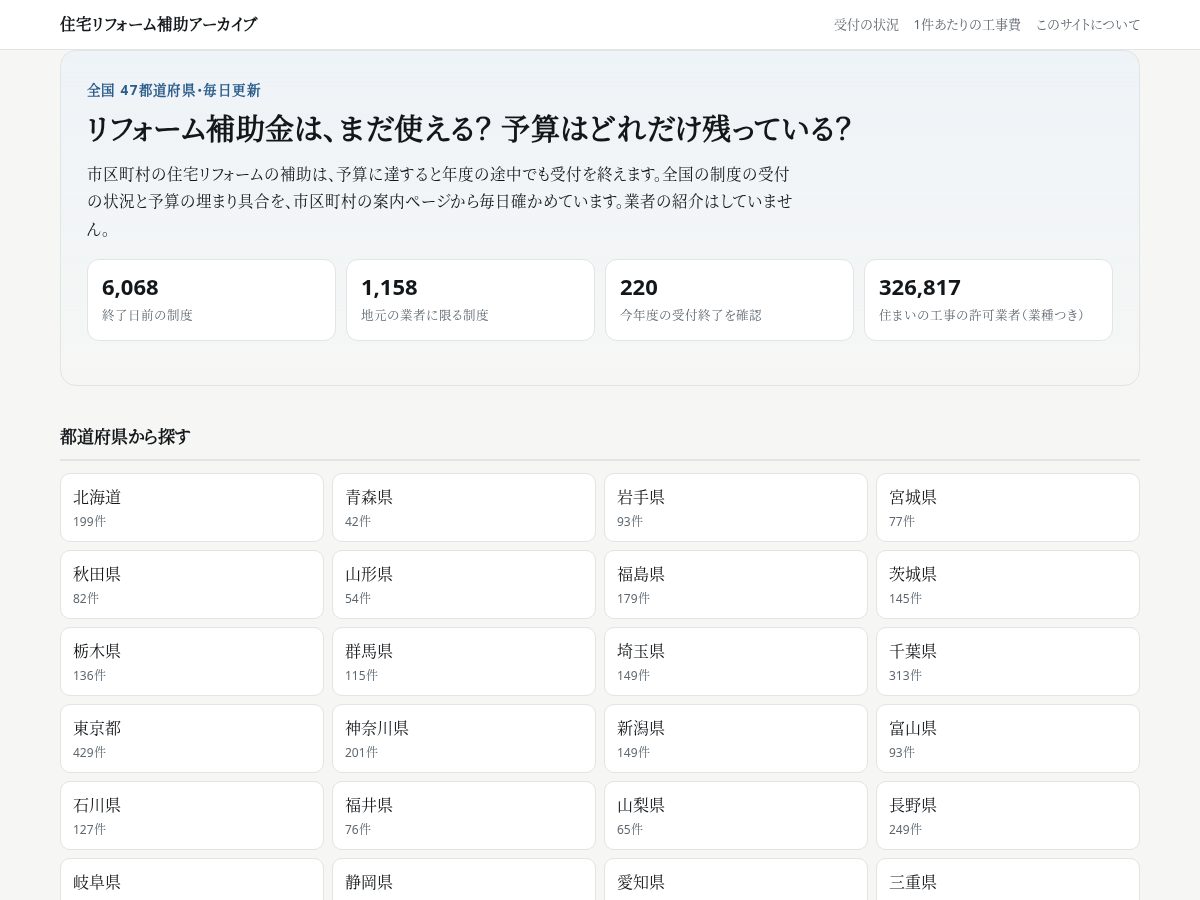Choose 栃木県 from the prefecture list
Viewport: 1200px width, 900px height.
click(x=192, y=661)
